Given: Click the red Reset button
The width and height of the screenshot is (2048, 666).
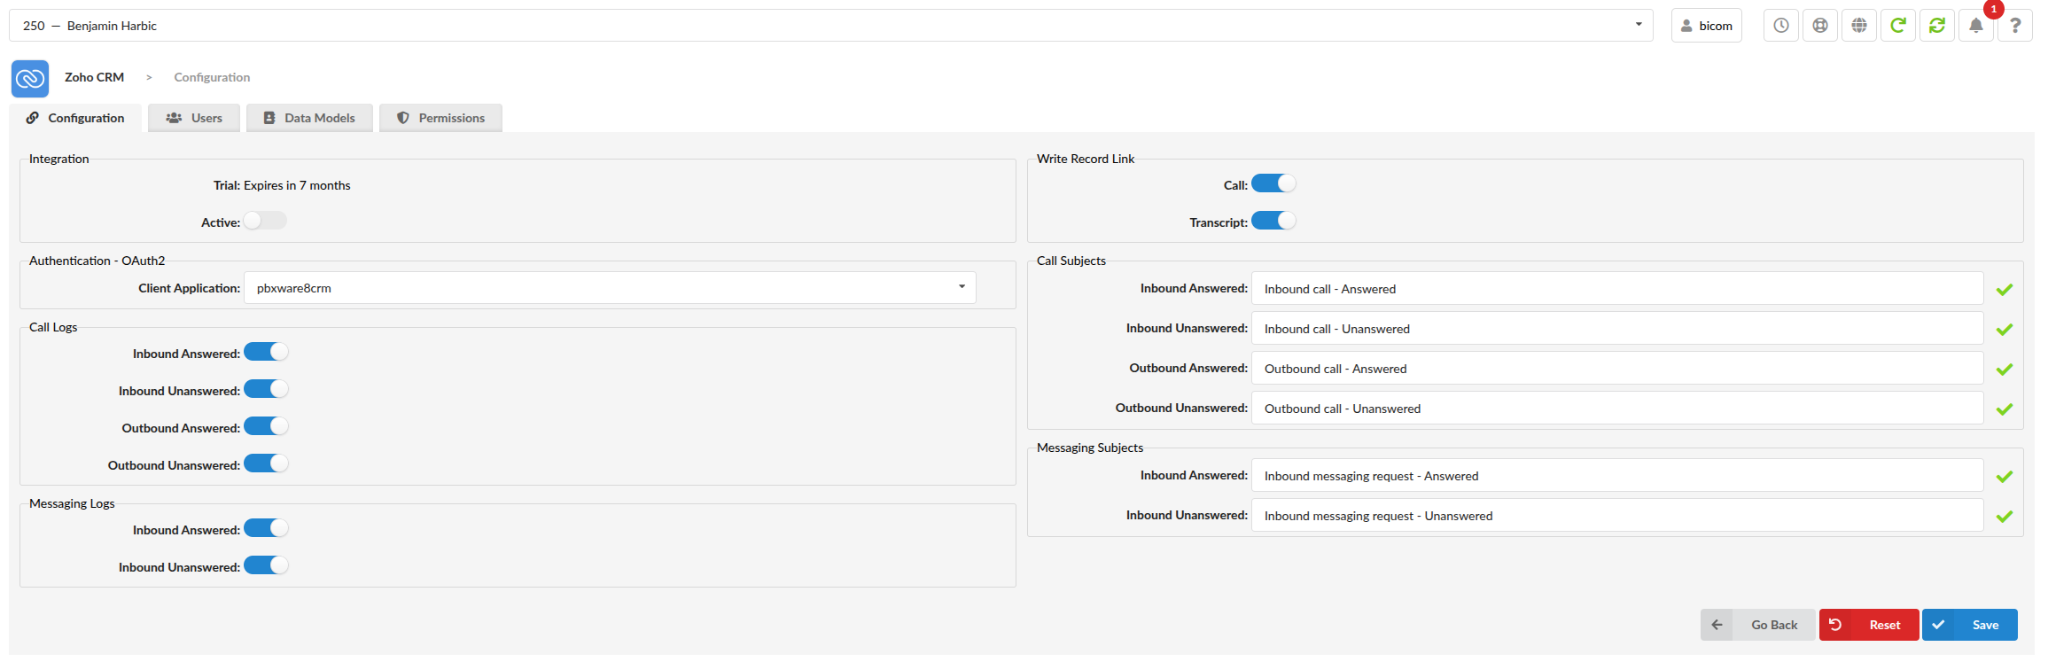Looking at the screenshot, I should click(1868, 625).
